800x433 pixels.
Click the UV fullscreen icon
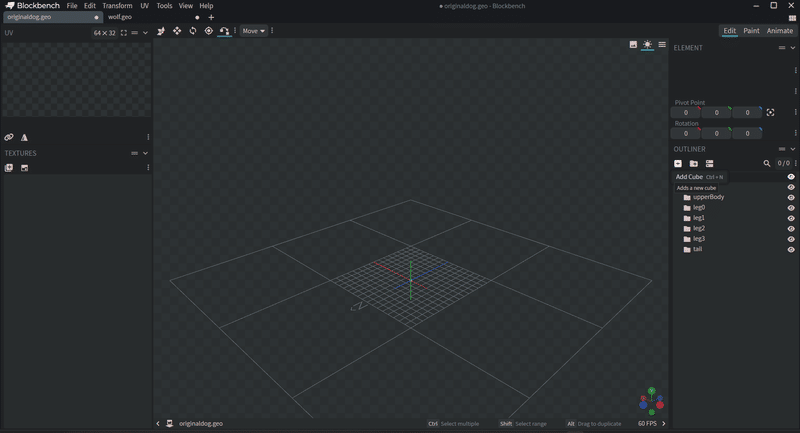point(123,33)
